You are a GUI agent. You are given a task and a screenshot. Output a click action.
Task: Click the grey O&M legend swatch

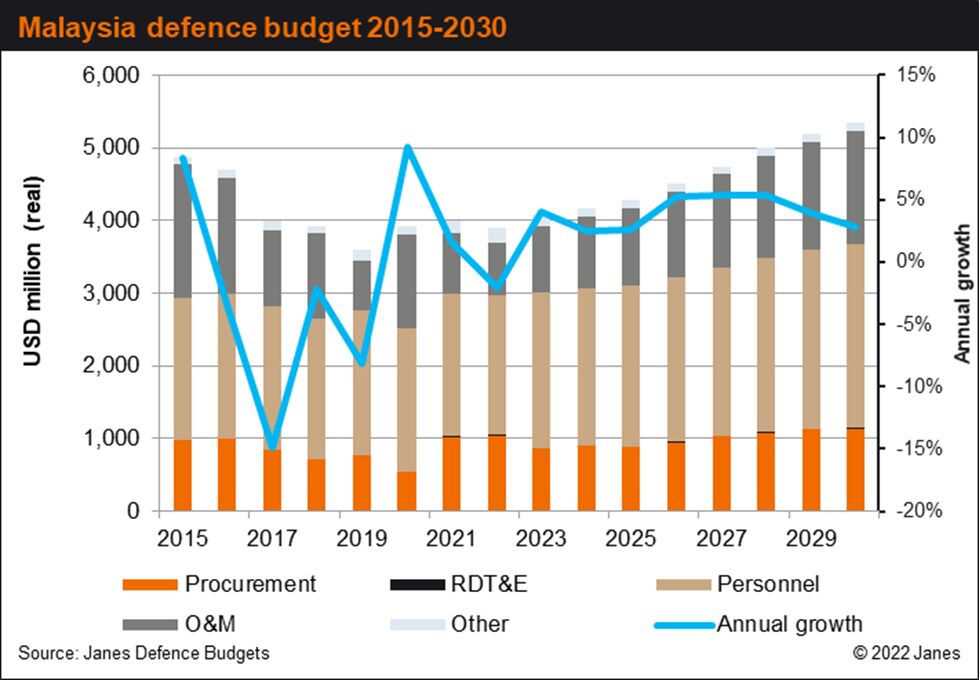(x=150, y=624)
